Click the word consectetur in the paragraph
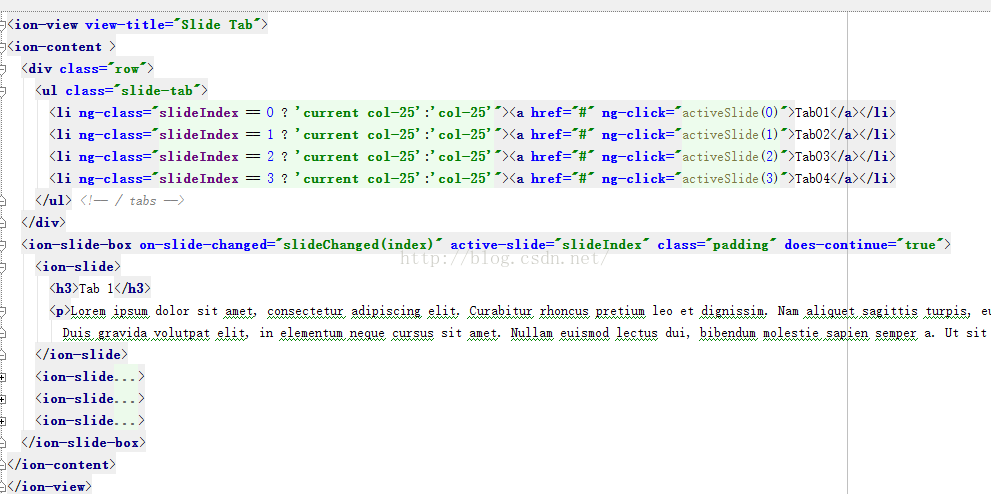 pyautogui.click(x=306, y=311)
